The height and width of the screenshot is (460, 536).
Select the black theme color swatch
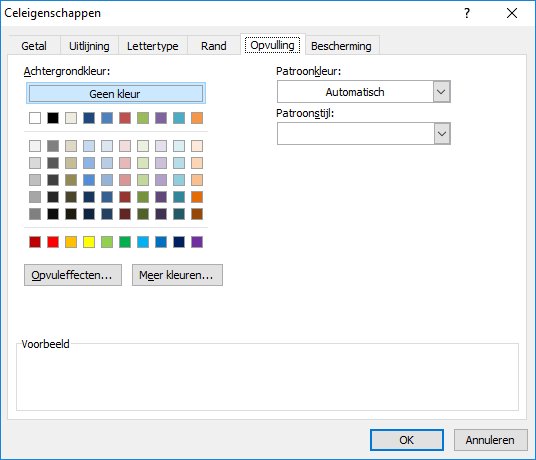click(53, 118)
